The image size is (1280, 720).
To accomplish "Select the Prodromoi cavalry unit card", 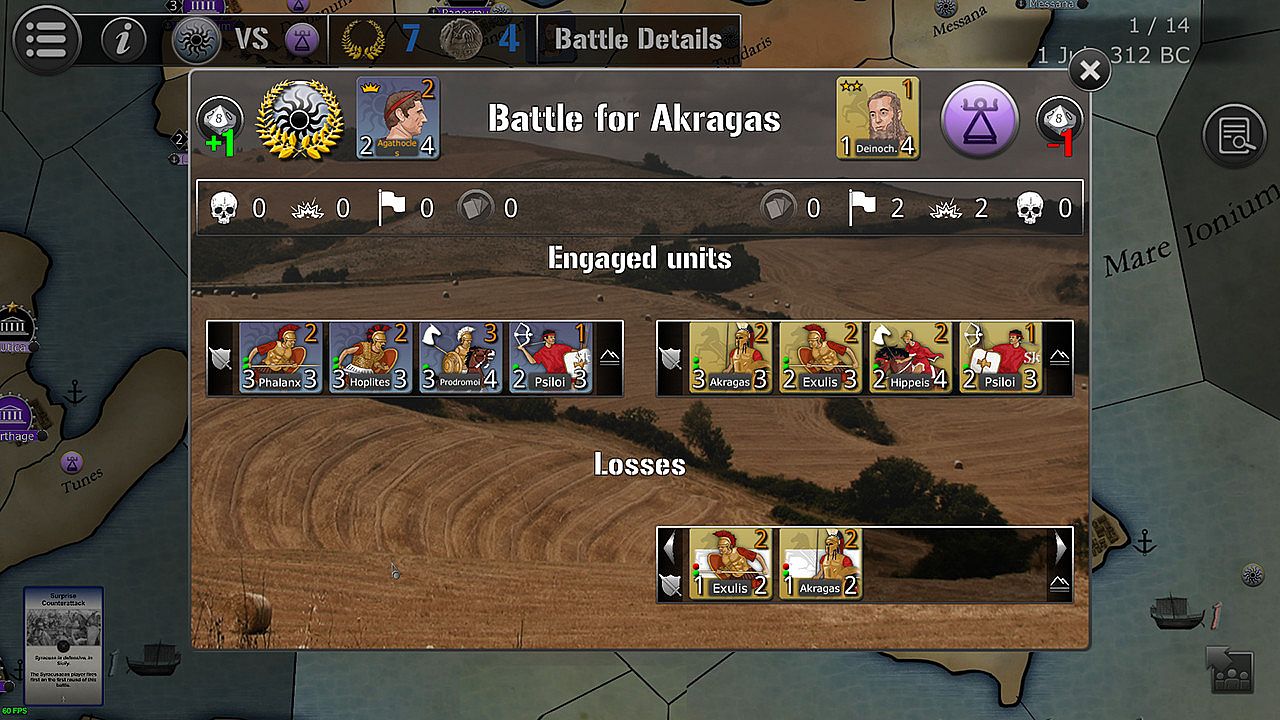I will click(x=460, y=357).
